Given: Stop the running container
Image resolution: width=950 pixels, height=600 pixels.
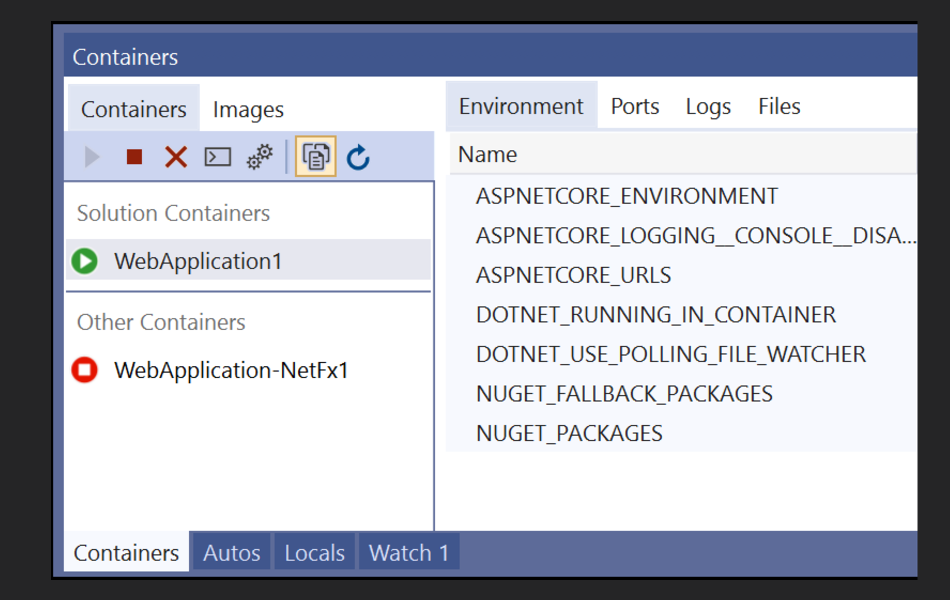Looking at the screenshot, I should [133, 156].
